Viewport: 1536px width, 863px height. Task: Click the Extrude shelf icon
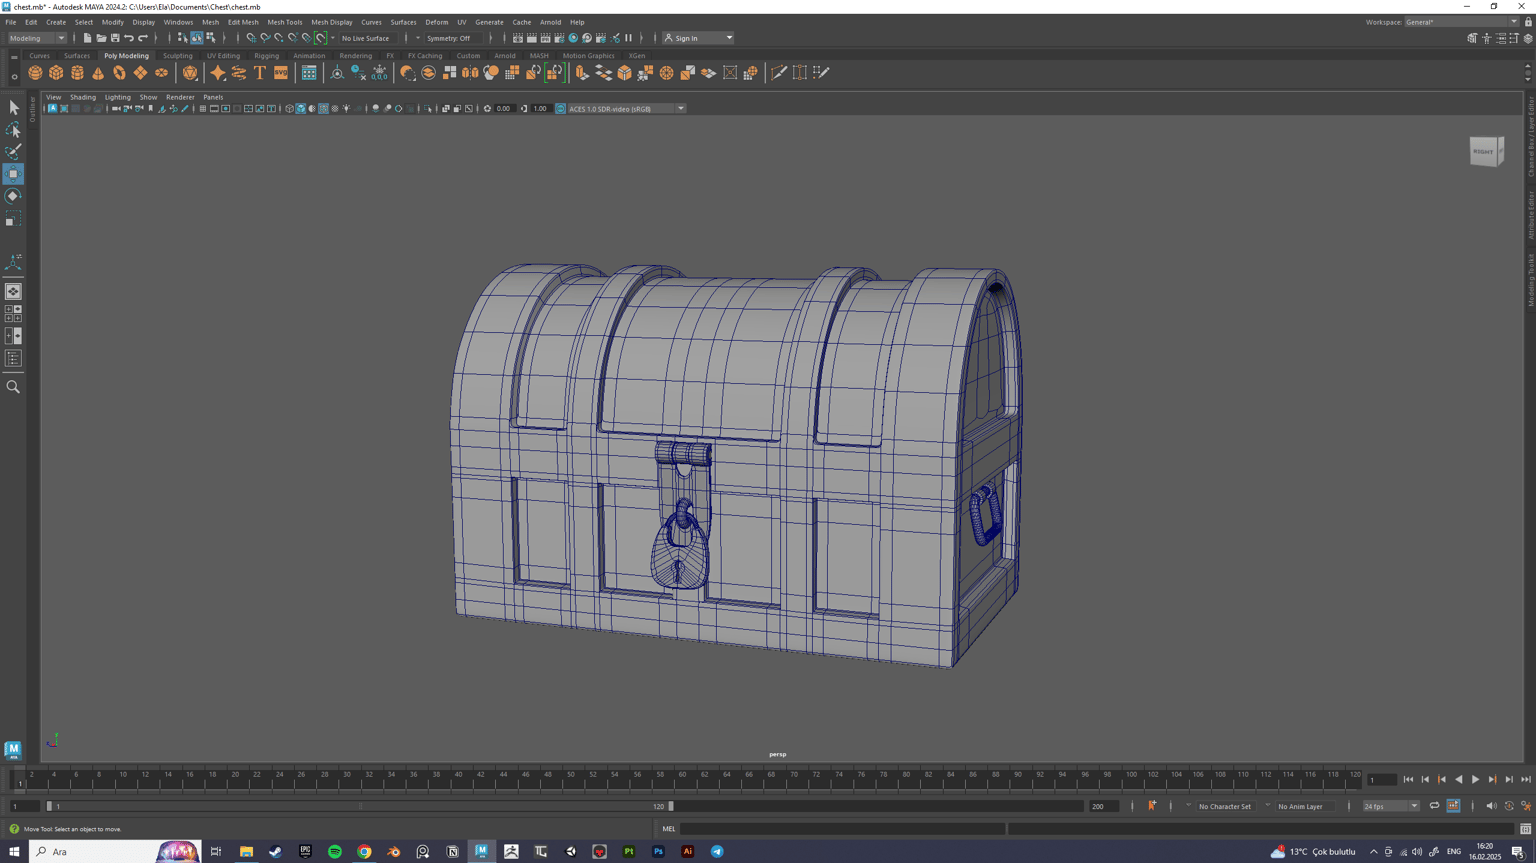[582, 73]
